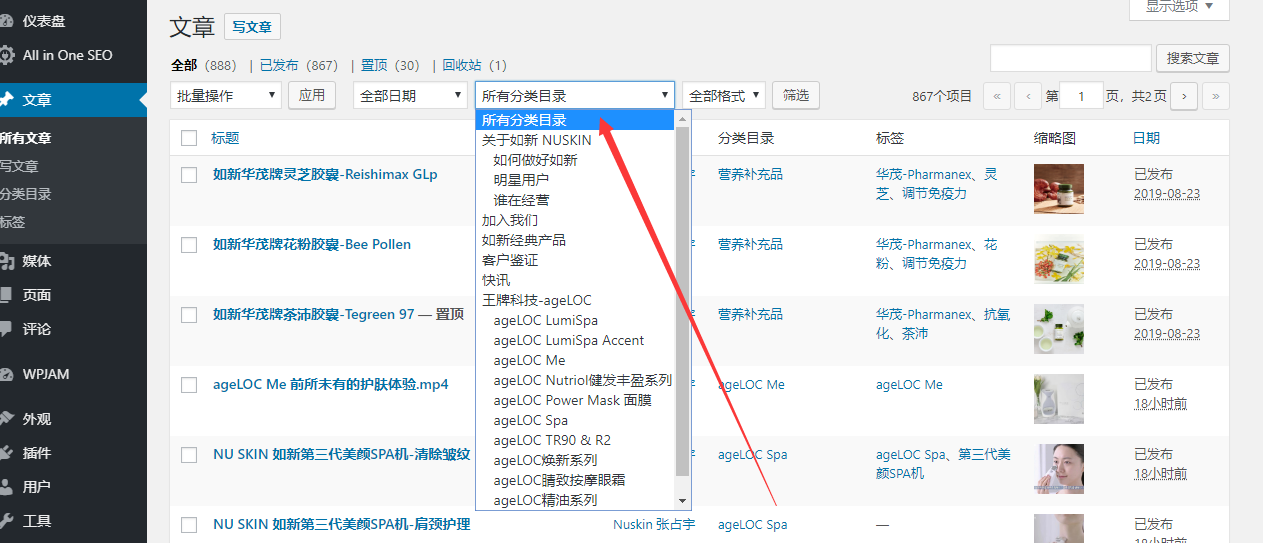This screenshot has height=543, width=1263.
Task: Click the search articles text field
Action: click(1070, 58)
